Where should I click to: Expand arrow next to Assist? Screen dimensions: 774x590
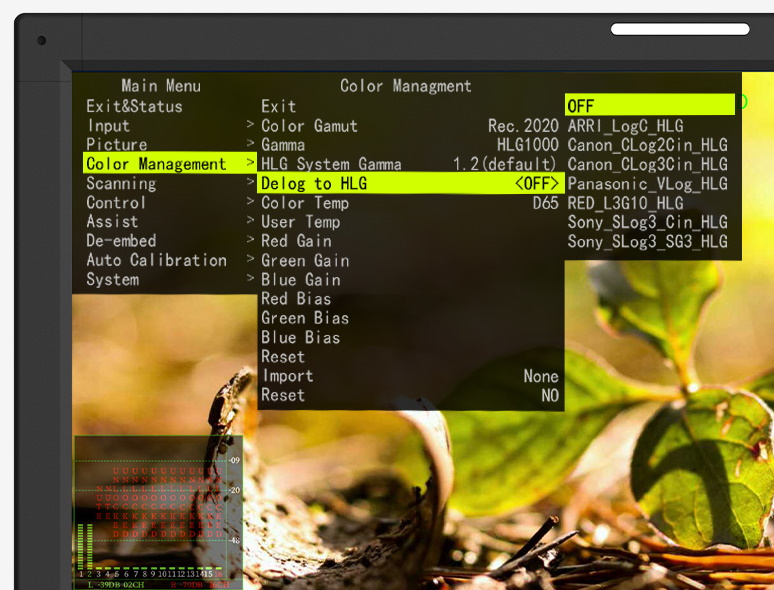pyautogui.click(x=250, y=220)
